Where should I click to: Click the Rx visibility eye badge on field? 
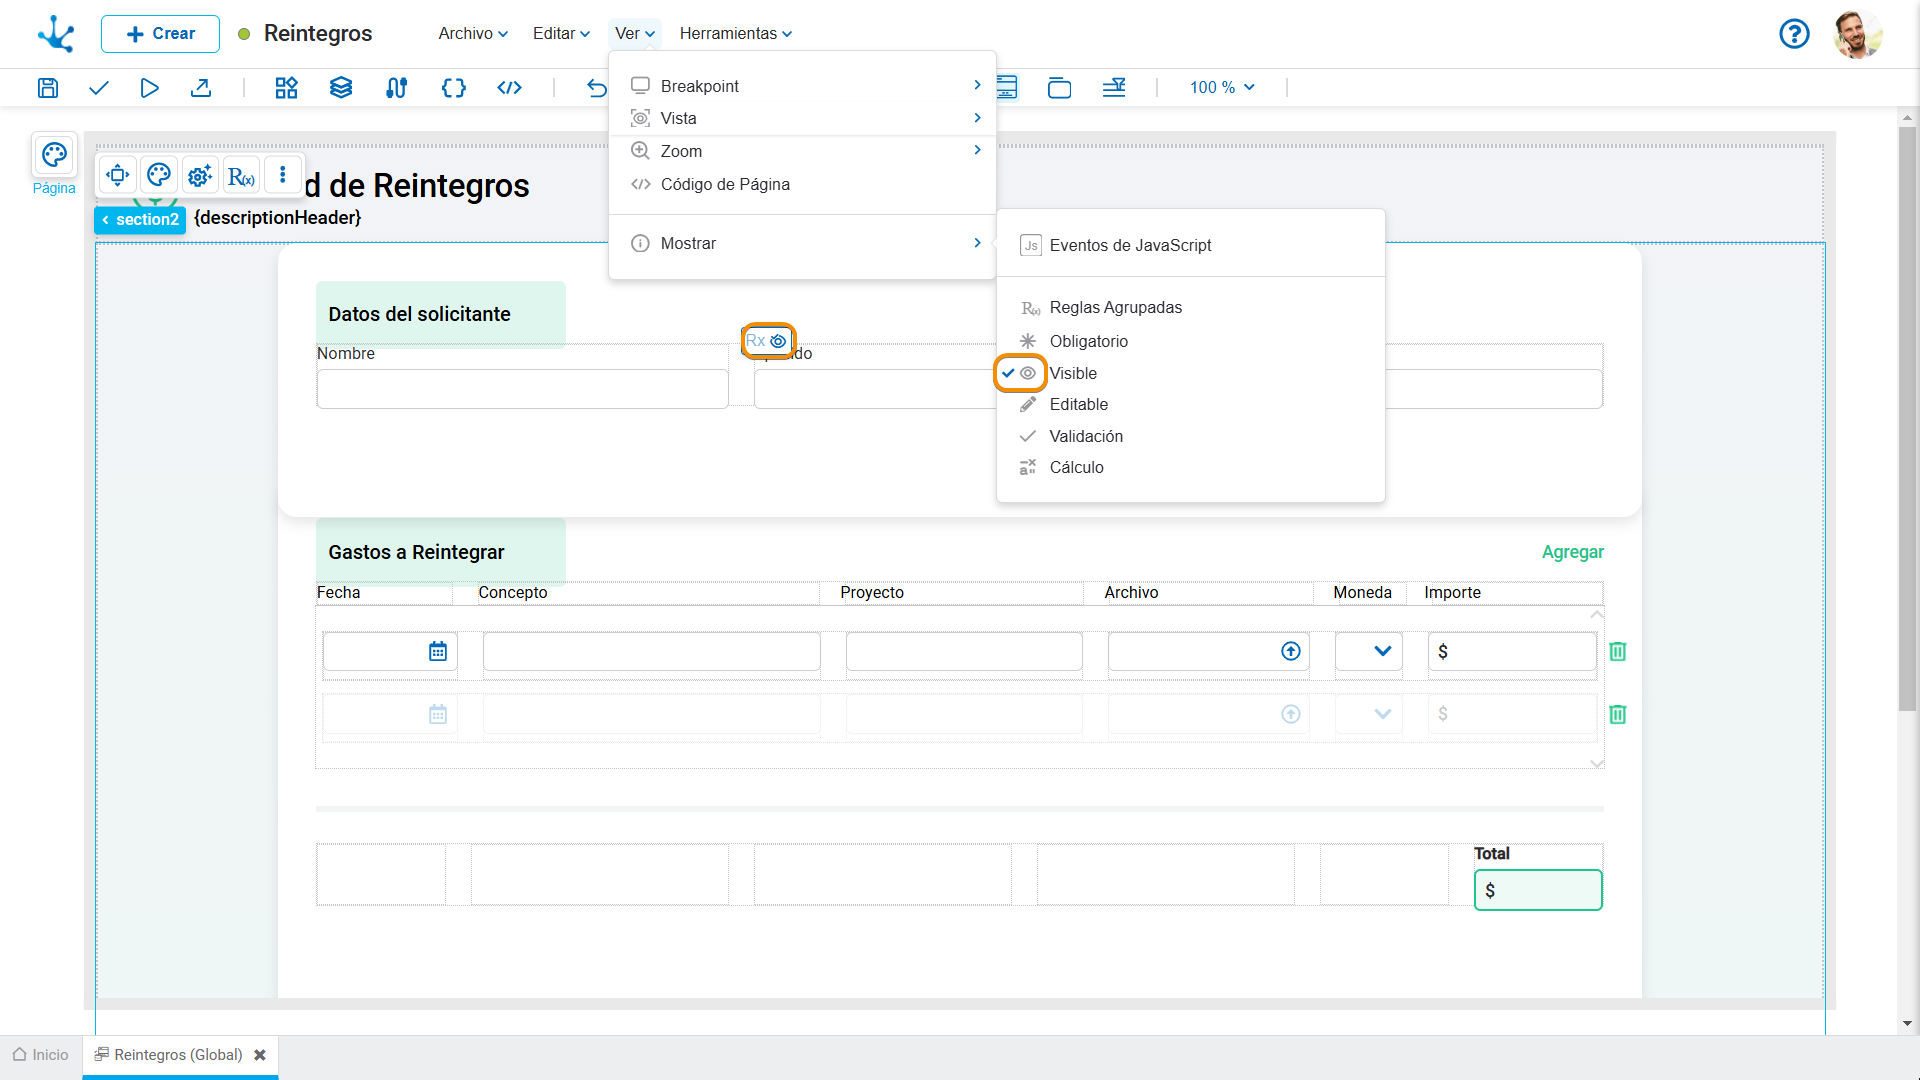point(767,341)
